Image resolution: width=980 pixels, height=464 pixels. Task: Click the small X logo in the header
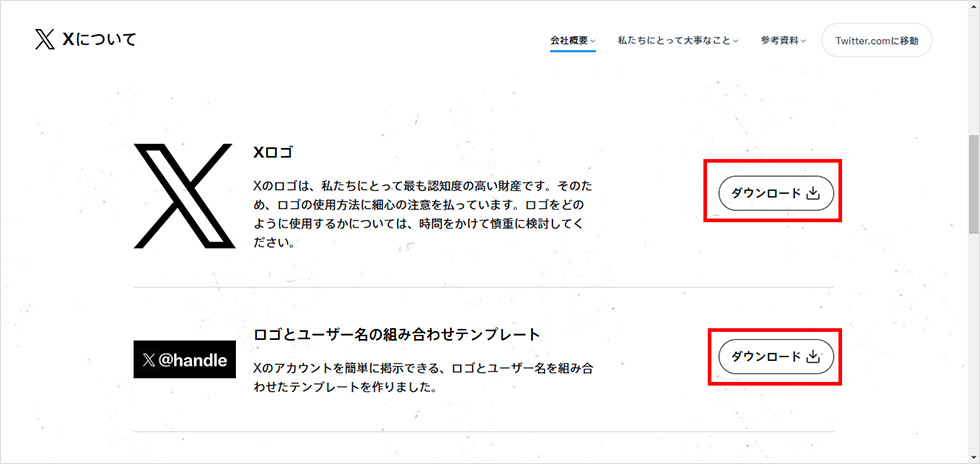pos(45,41)
